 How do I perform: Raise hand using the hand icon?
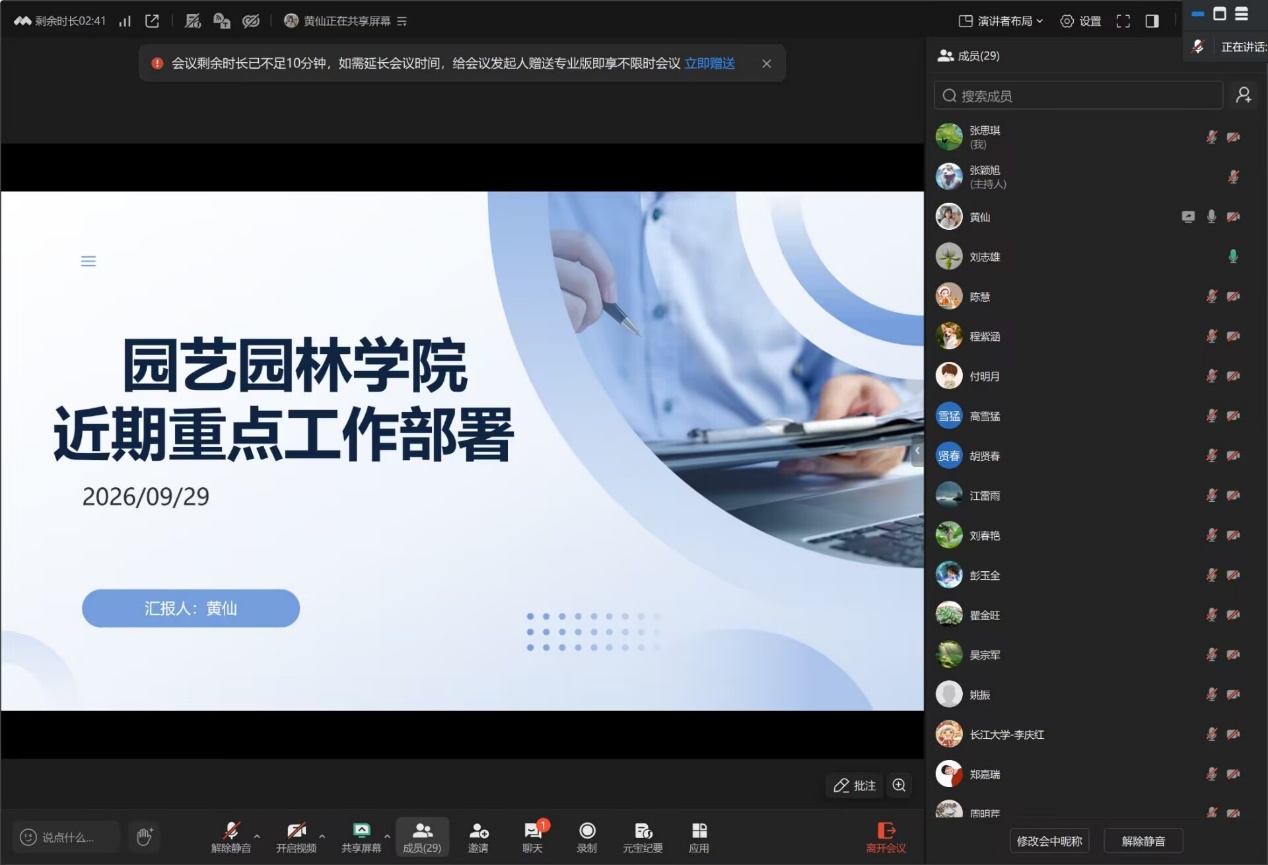pyautogui.click(x=144, y=836)
